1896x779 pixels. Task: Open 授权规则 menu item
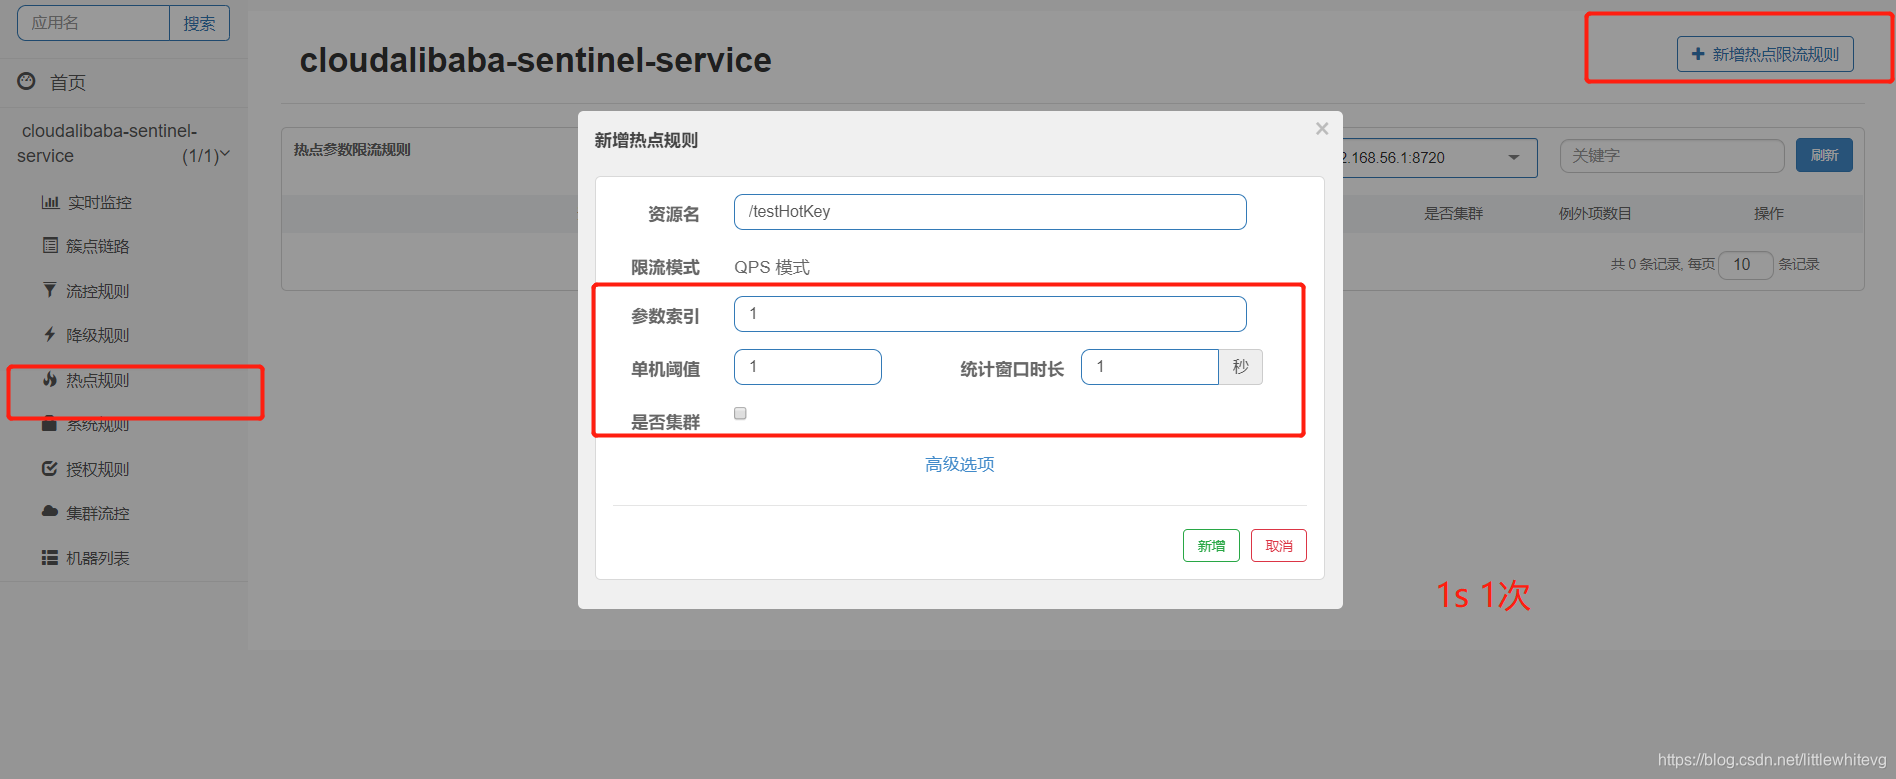coord(98,470)
